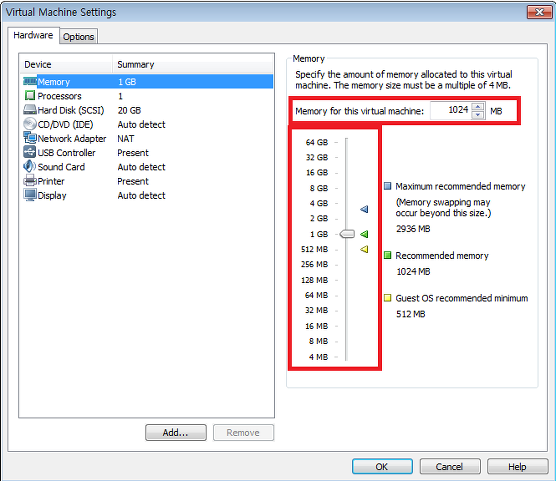Click the green square legend for Recommended memory

tap(388, 255)
